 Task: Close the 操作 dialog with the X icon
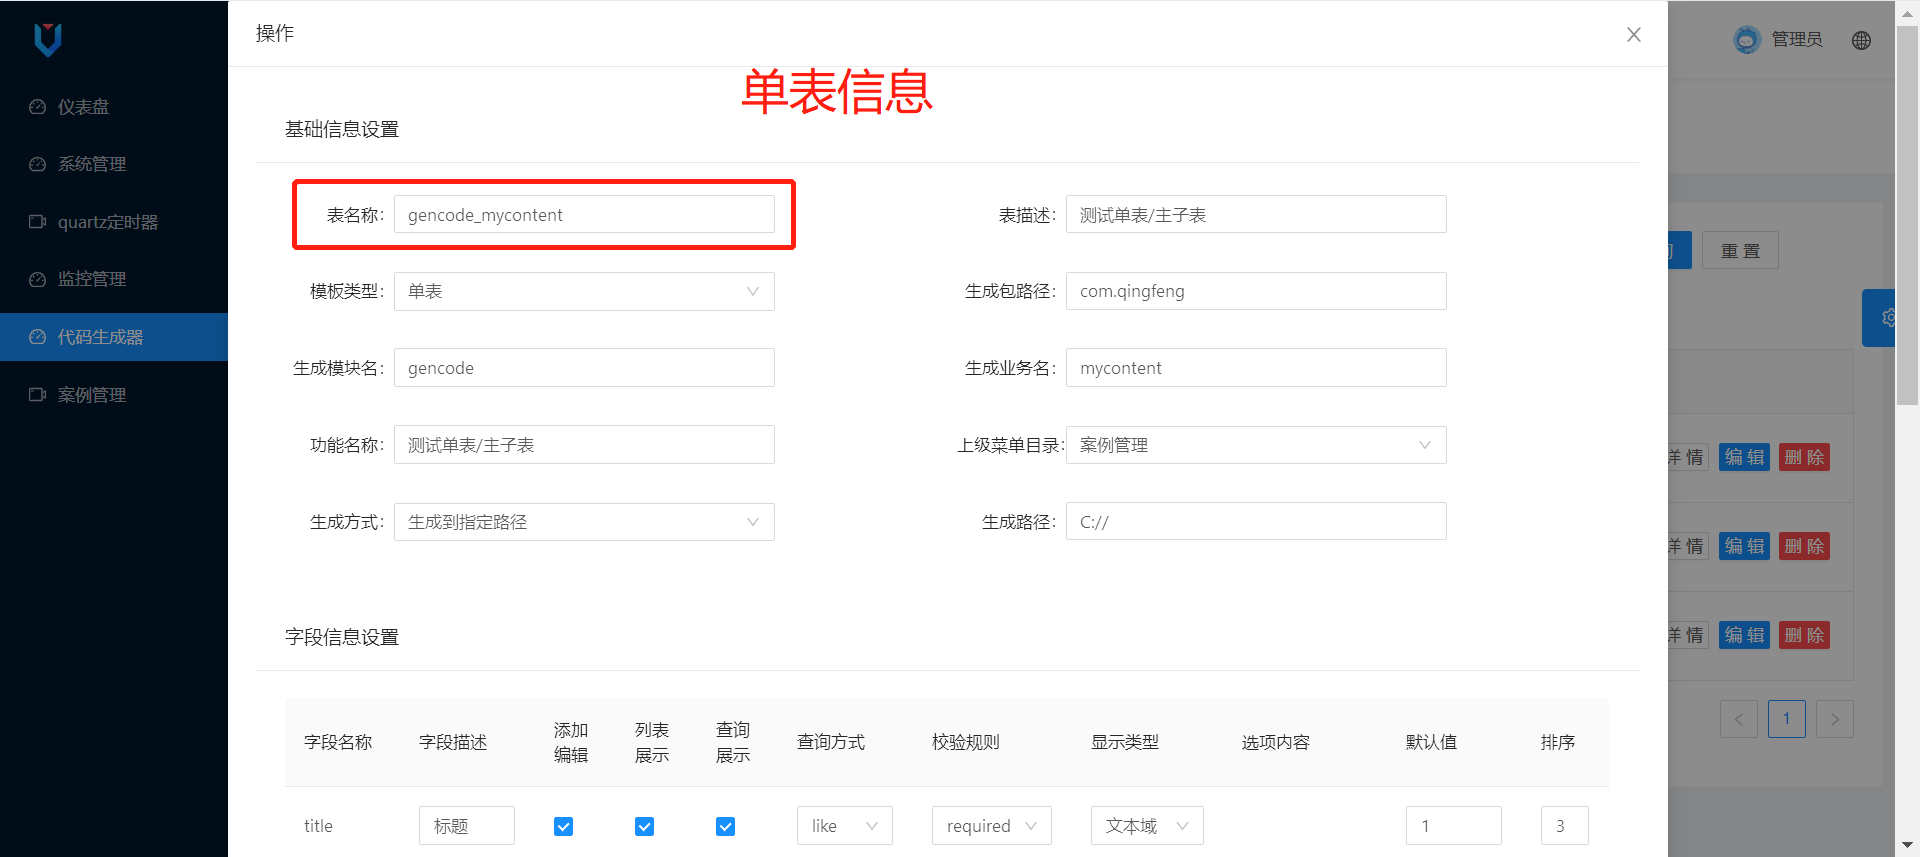(x=1634, y=35)
